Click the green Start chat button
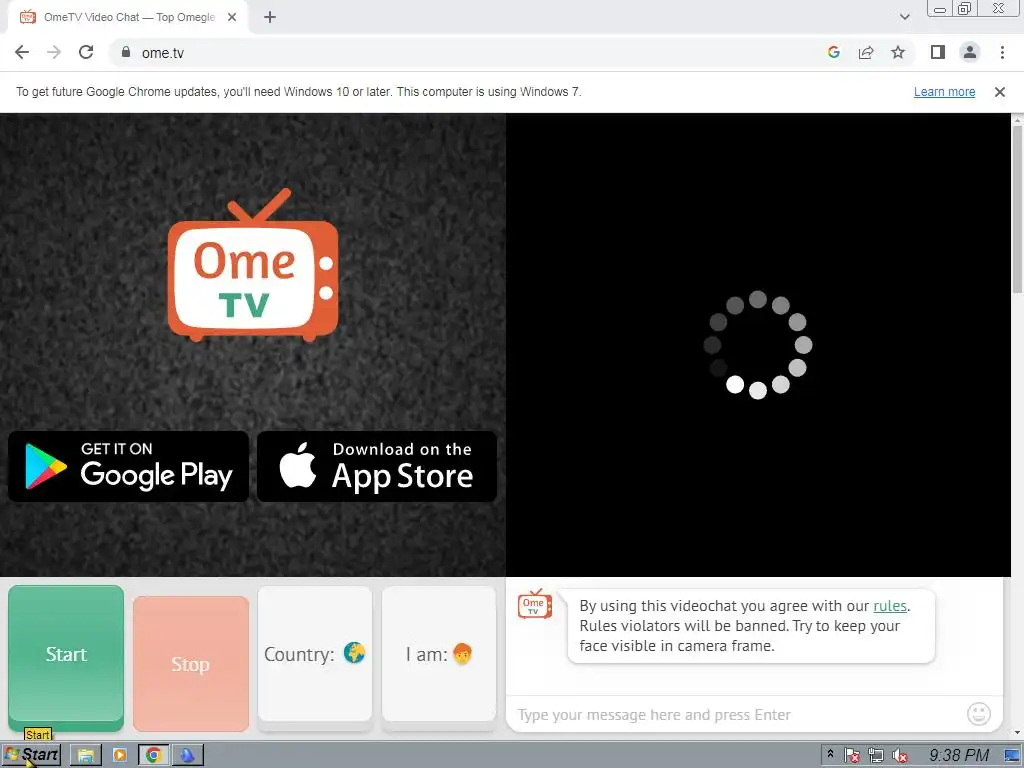Image resolution: width=1024 pixels, height=768 pixels. (66, 658)
